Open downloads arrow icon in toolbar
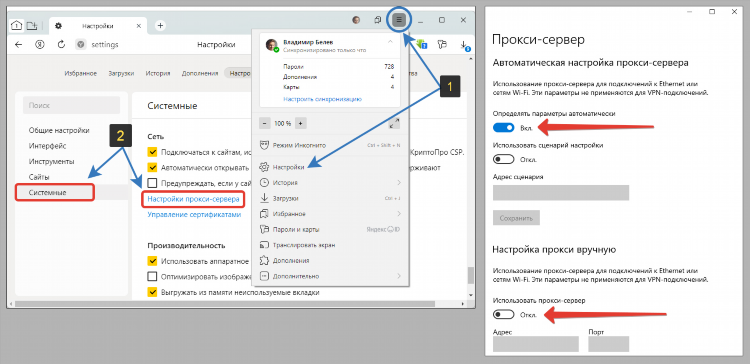The height and width of the screenshot is (364, 750). 464,45
